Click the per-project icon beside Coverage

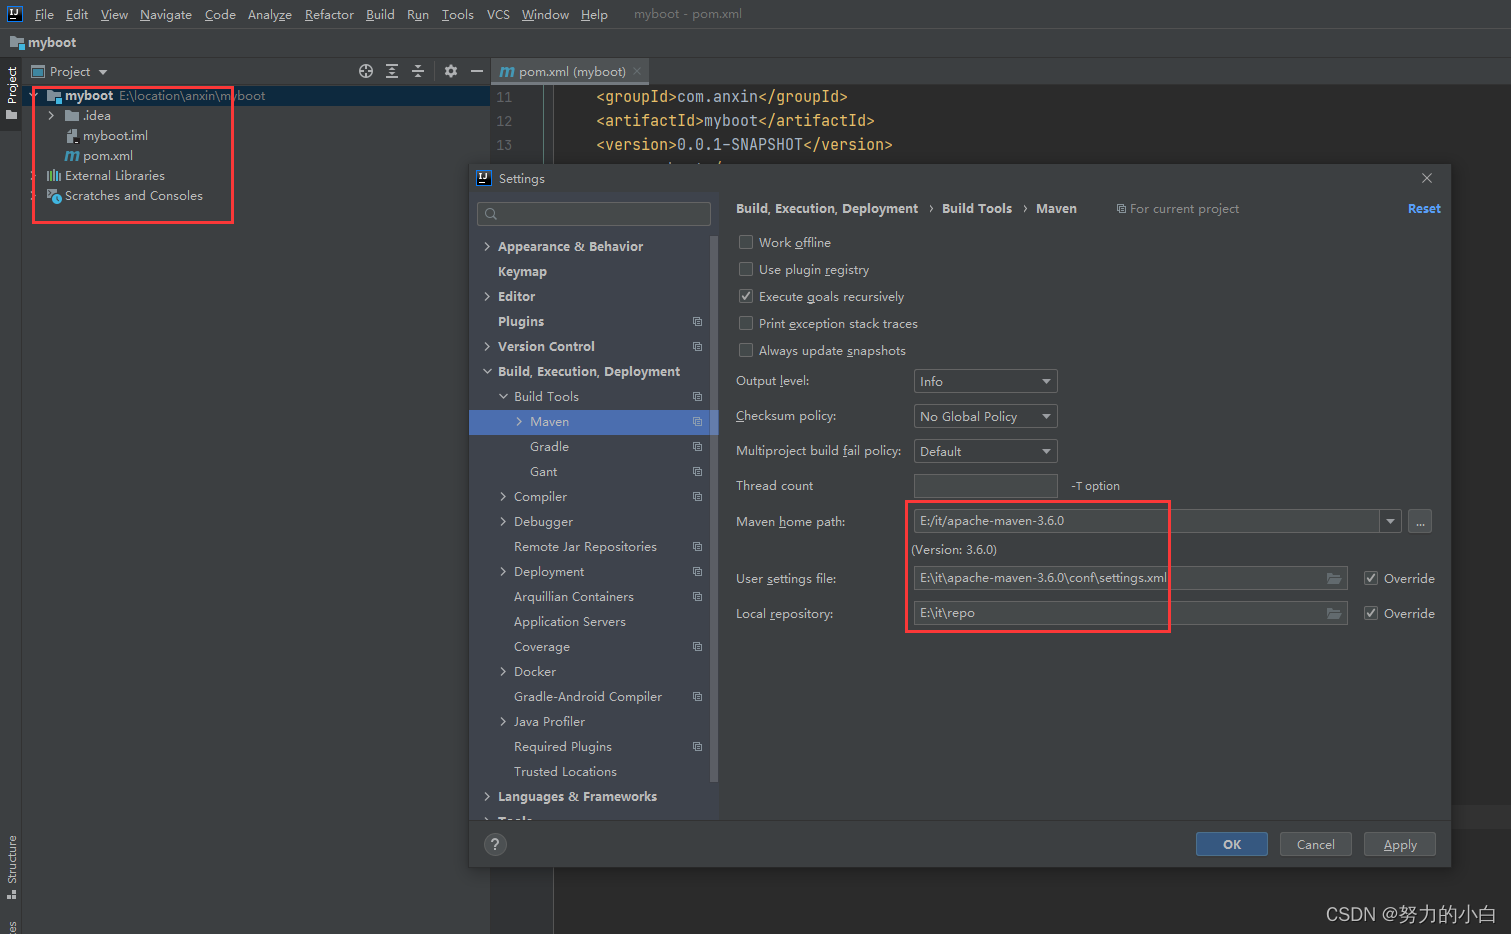pos(697,647)
